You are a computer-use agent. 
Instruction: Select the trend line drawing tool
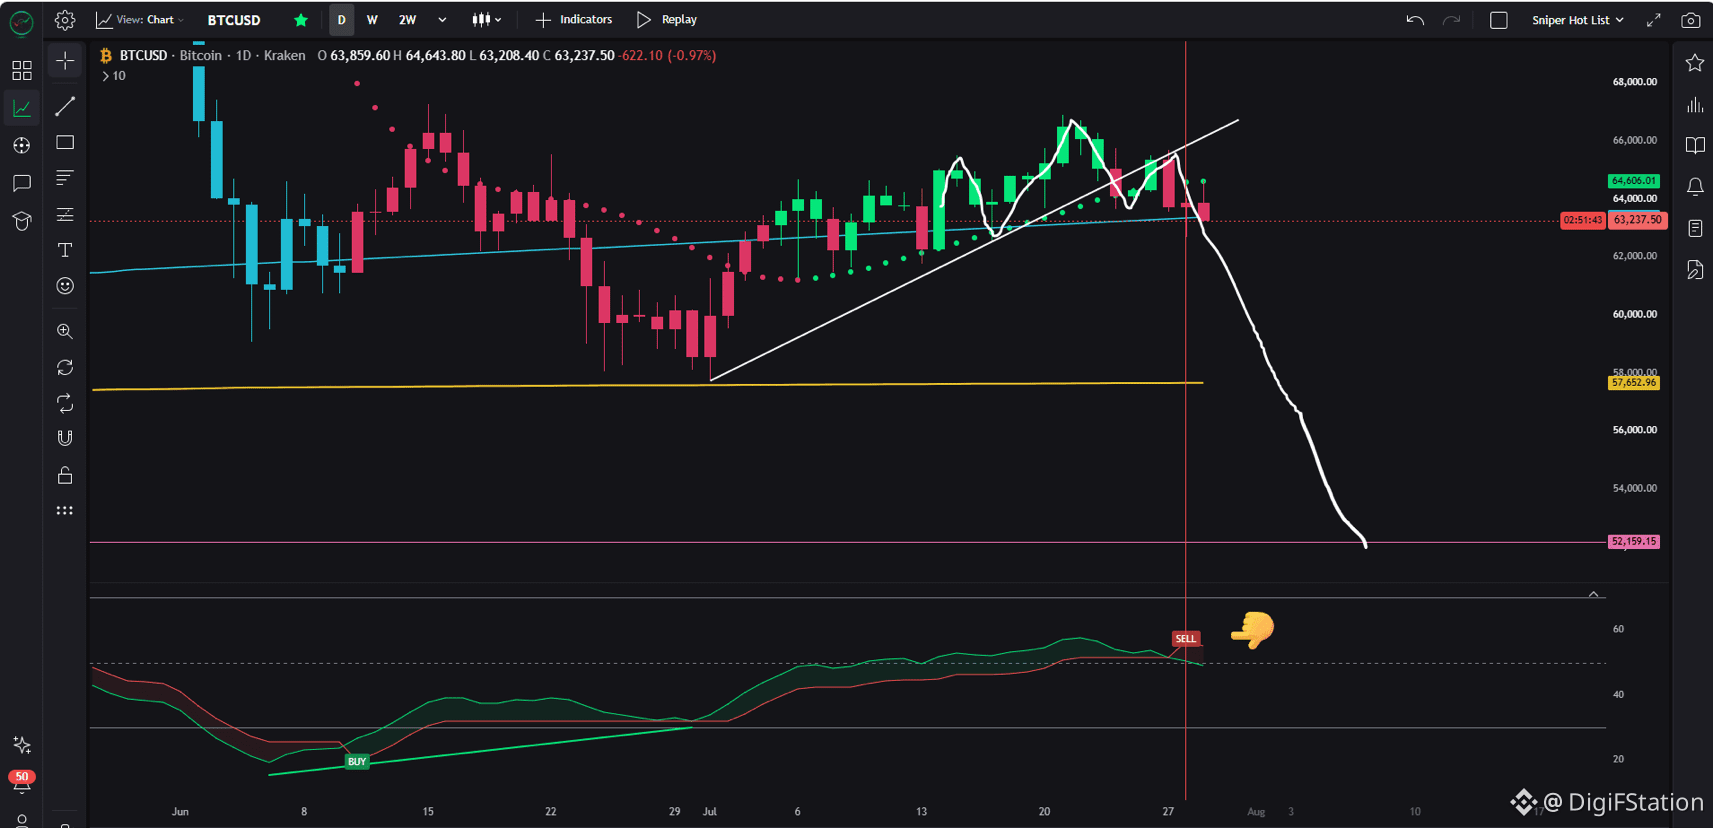pyautogui.click(x=65, y=106)
